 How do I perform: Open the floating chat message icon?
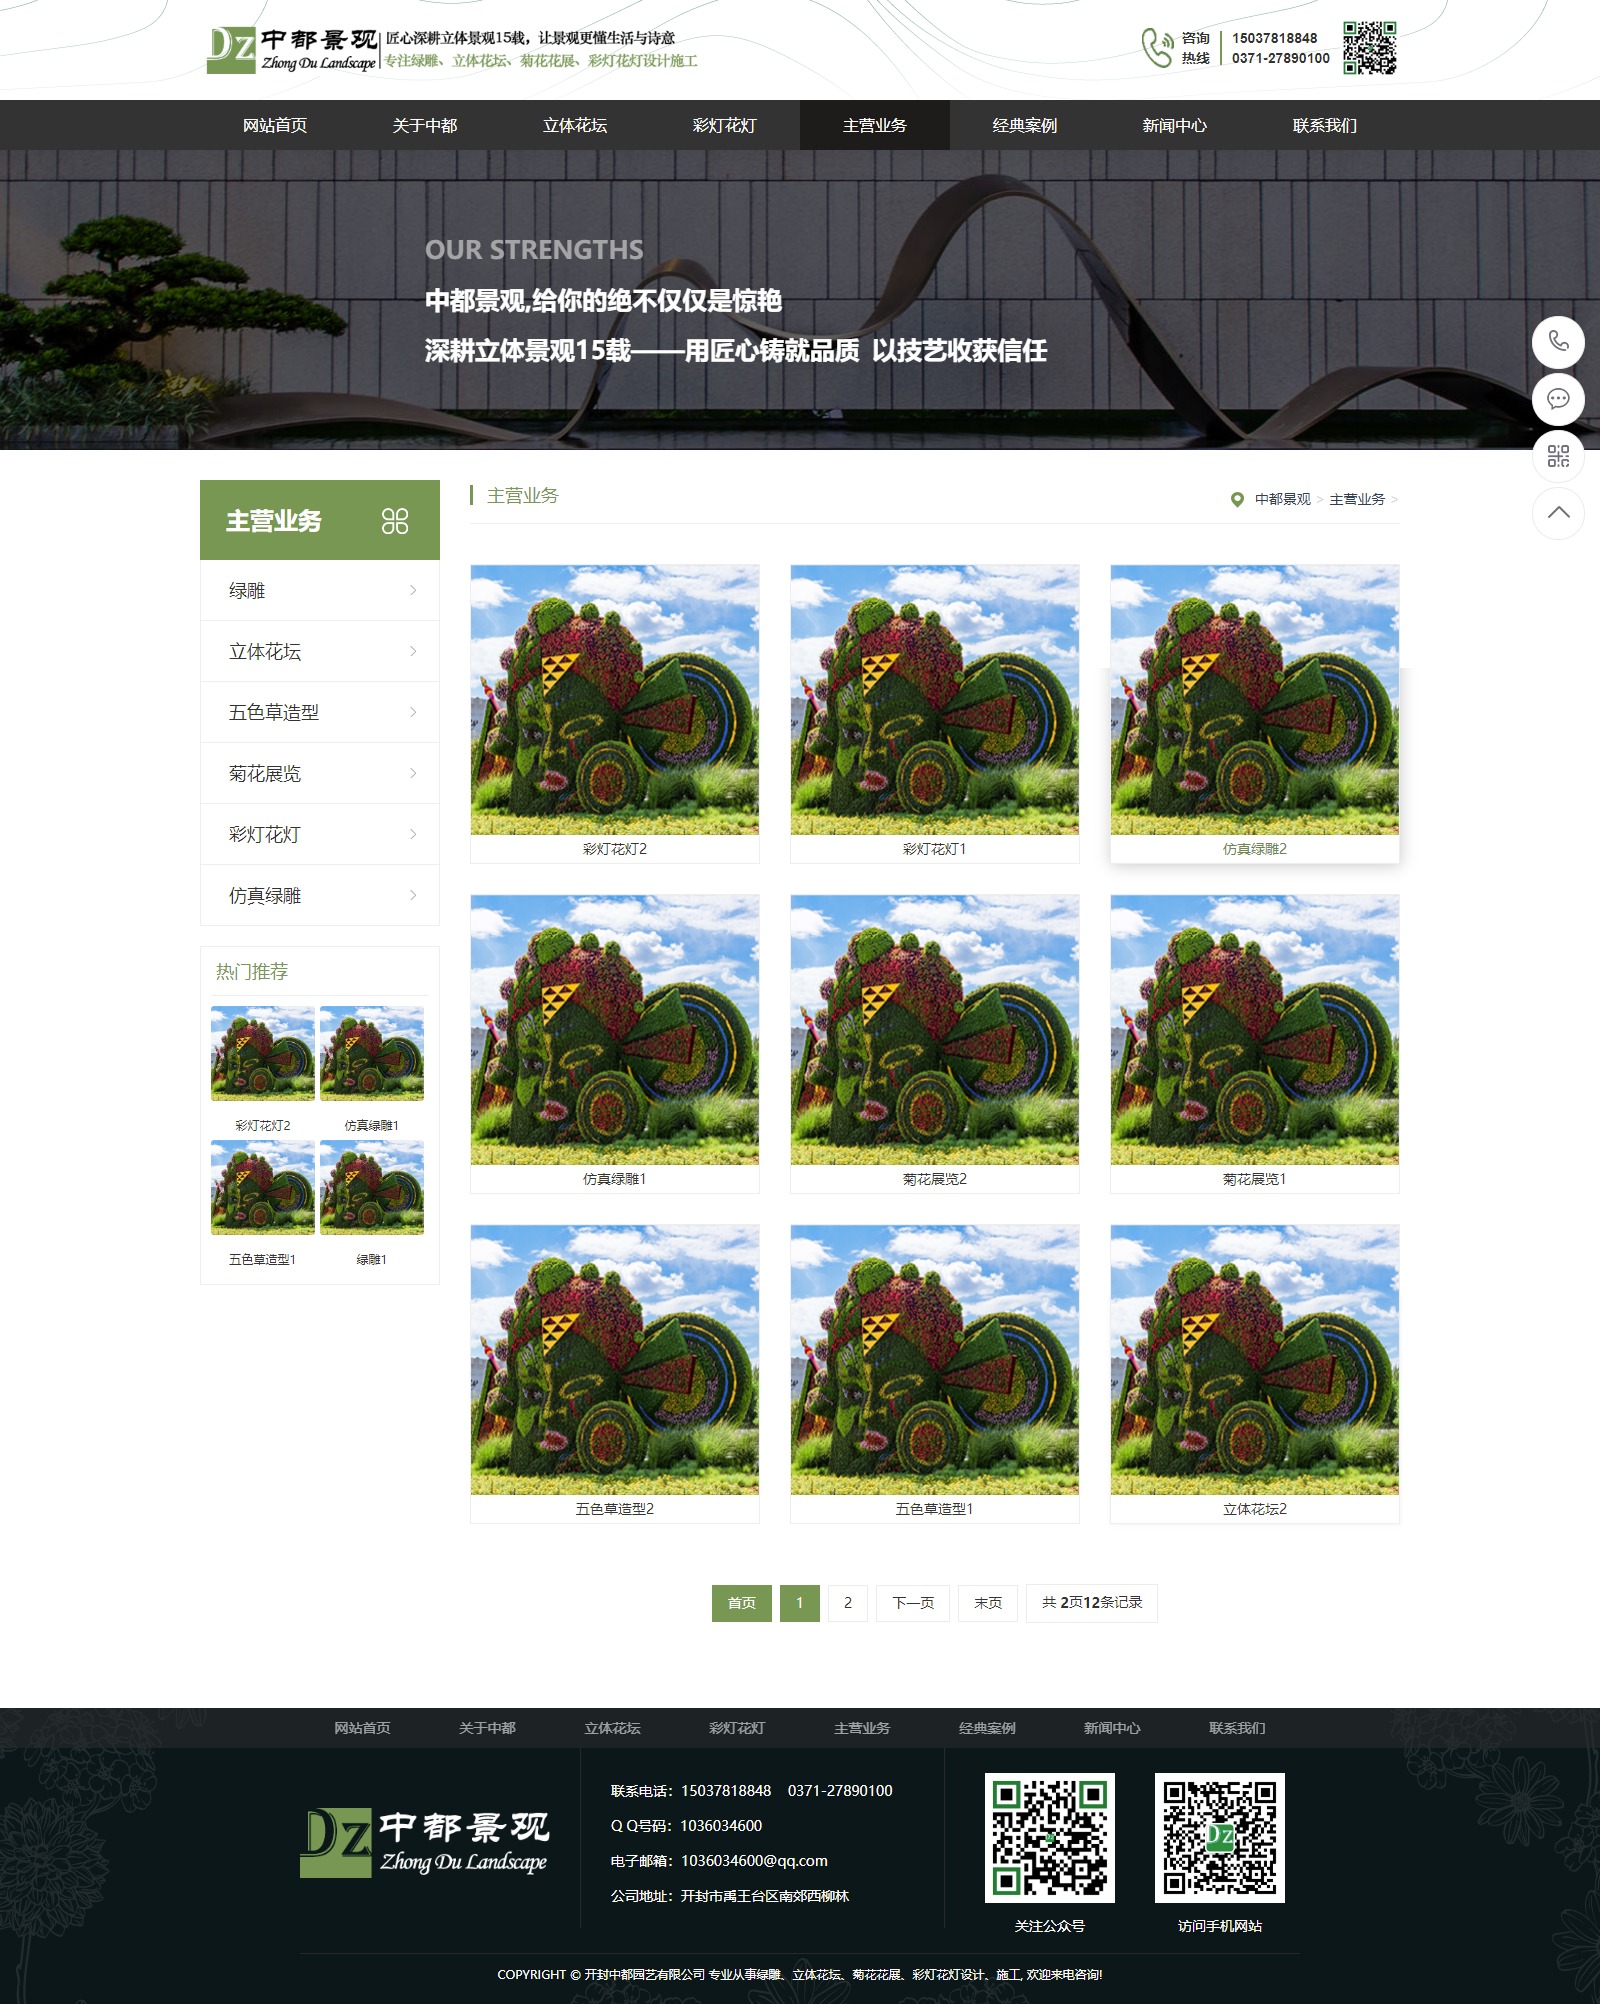pos(1558,400)
